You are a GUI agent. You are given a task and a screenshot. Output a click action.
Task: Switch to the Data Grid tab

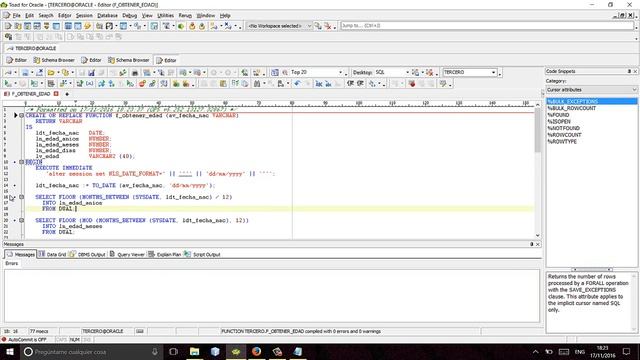pyautogui.click(x=53, y=254)
